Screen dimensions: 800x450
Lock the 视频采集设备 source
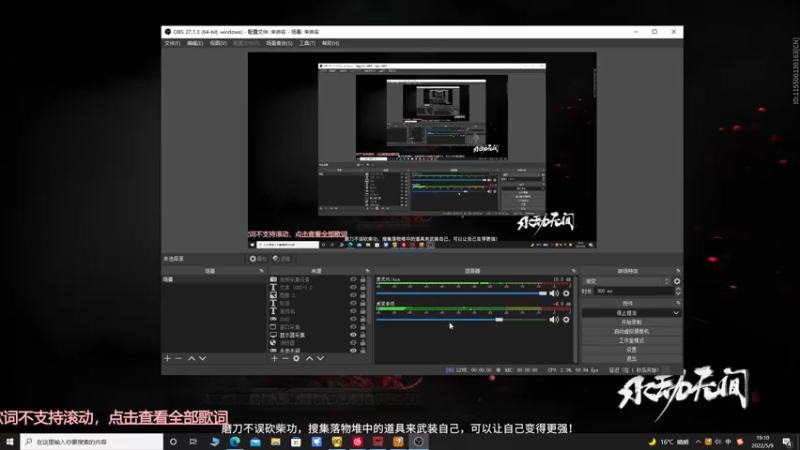[363, 280]
